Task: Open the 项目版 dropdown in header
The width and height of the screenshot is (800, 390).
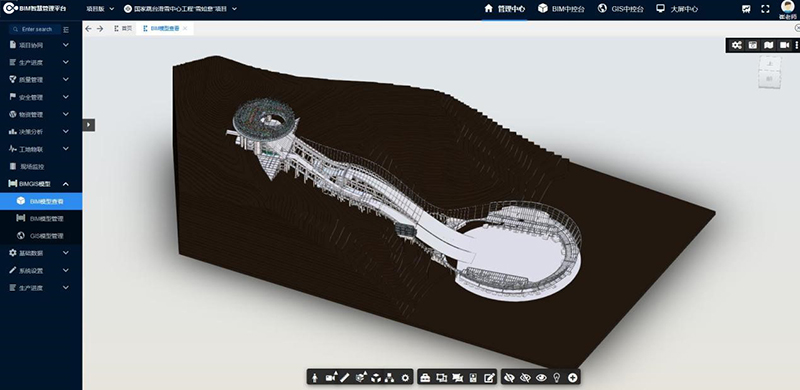Action: tap(100, 9)
